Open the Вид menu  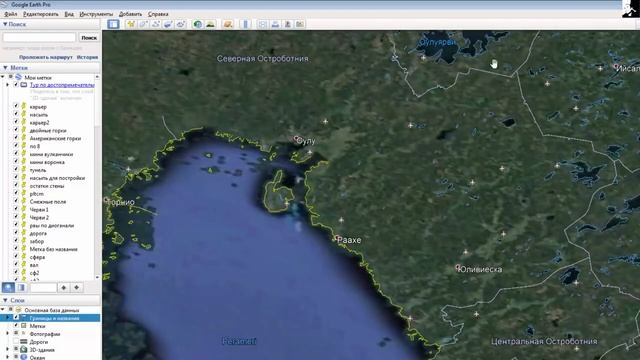[x=69, y=14]
